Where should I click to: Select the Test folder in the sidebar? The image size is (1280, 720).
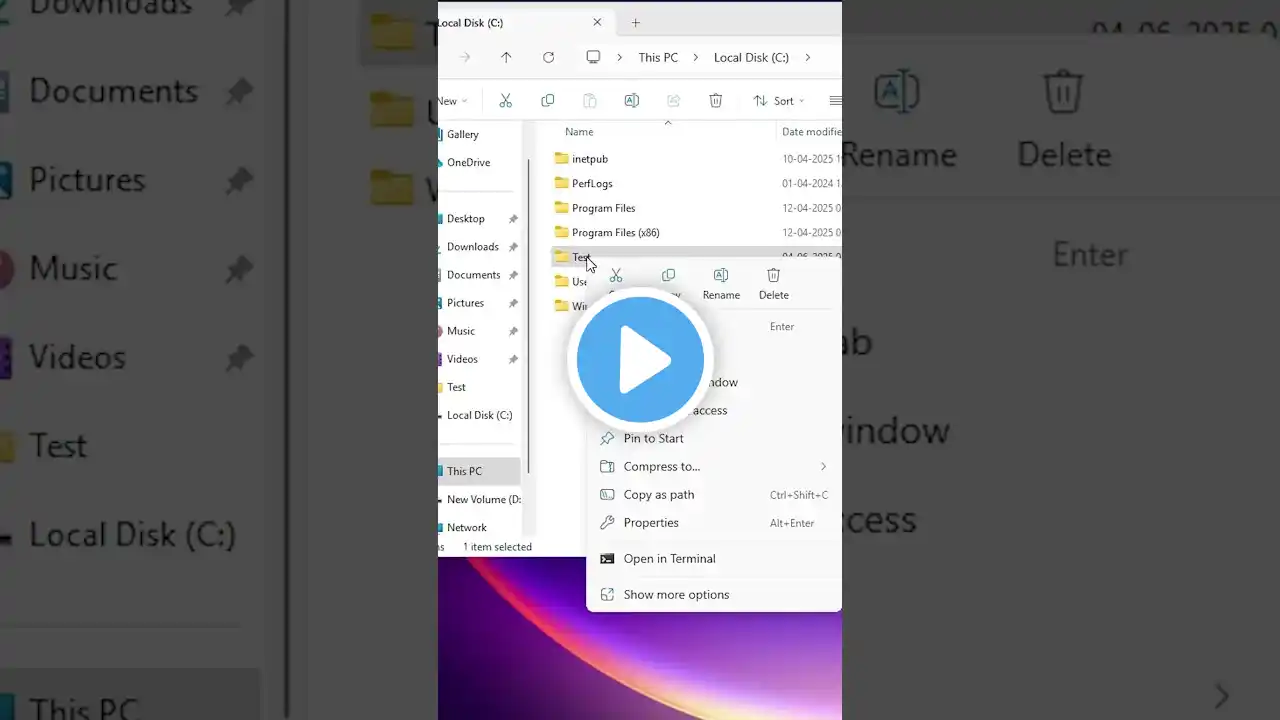[456, 387]
